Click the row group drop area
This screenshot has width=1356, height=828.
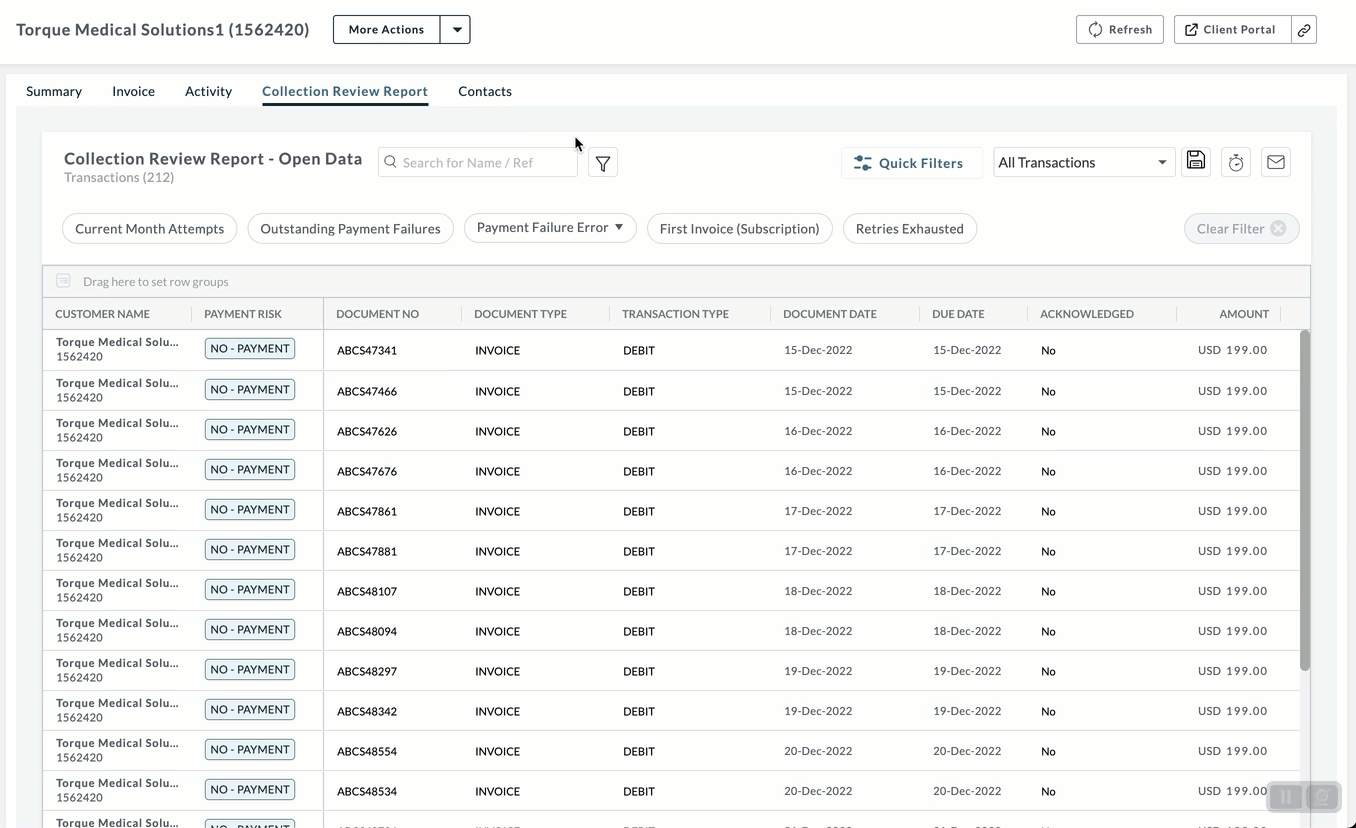(676, 281)
